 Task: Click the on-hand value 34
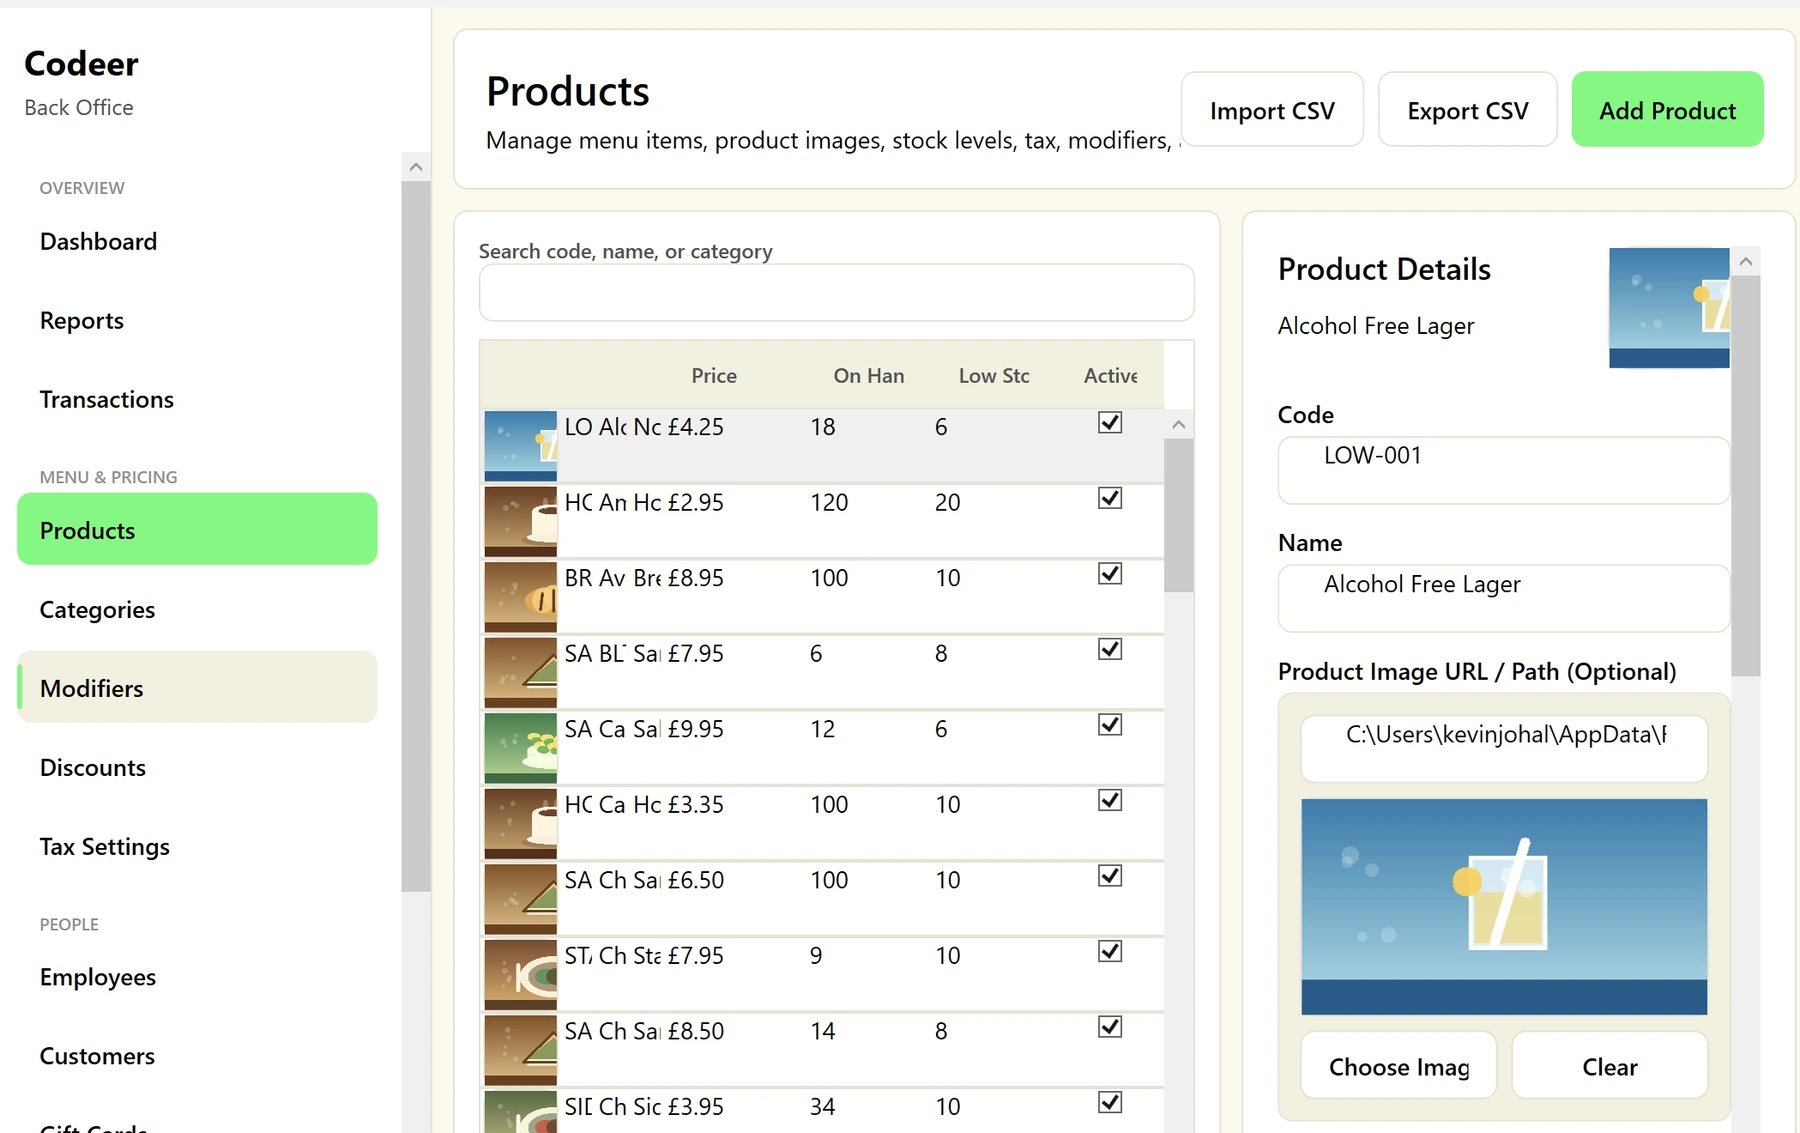coord(822,1106)
